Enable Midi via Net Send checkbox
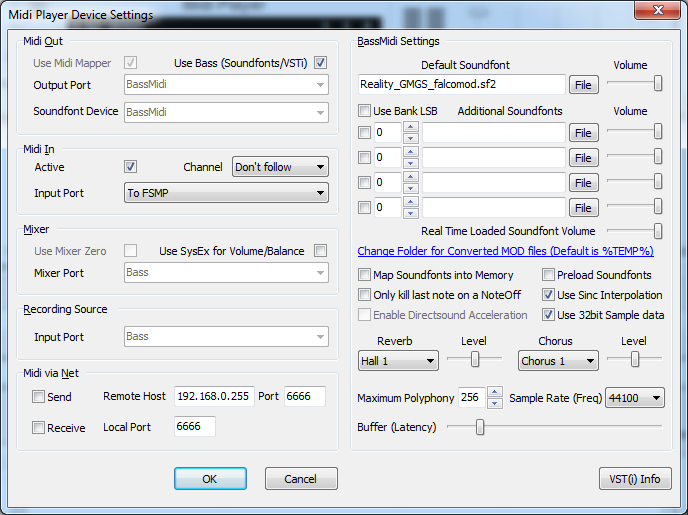Image resolution: width=688 pixels, height=515 pixels. [38, 397]
